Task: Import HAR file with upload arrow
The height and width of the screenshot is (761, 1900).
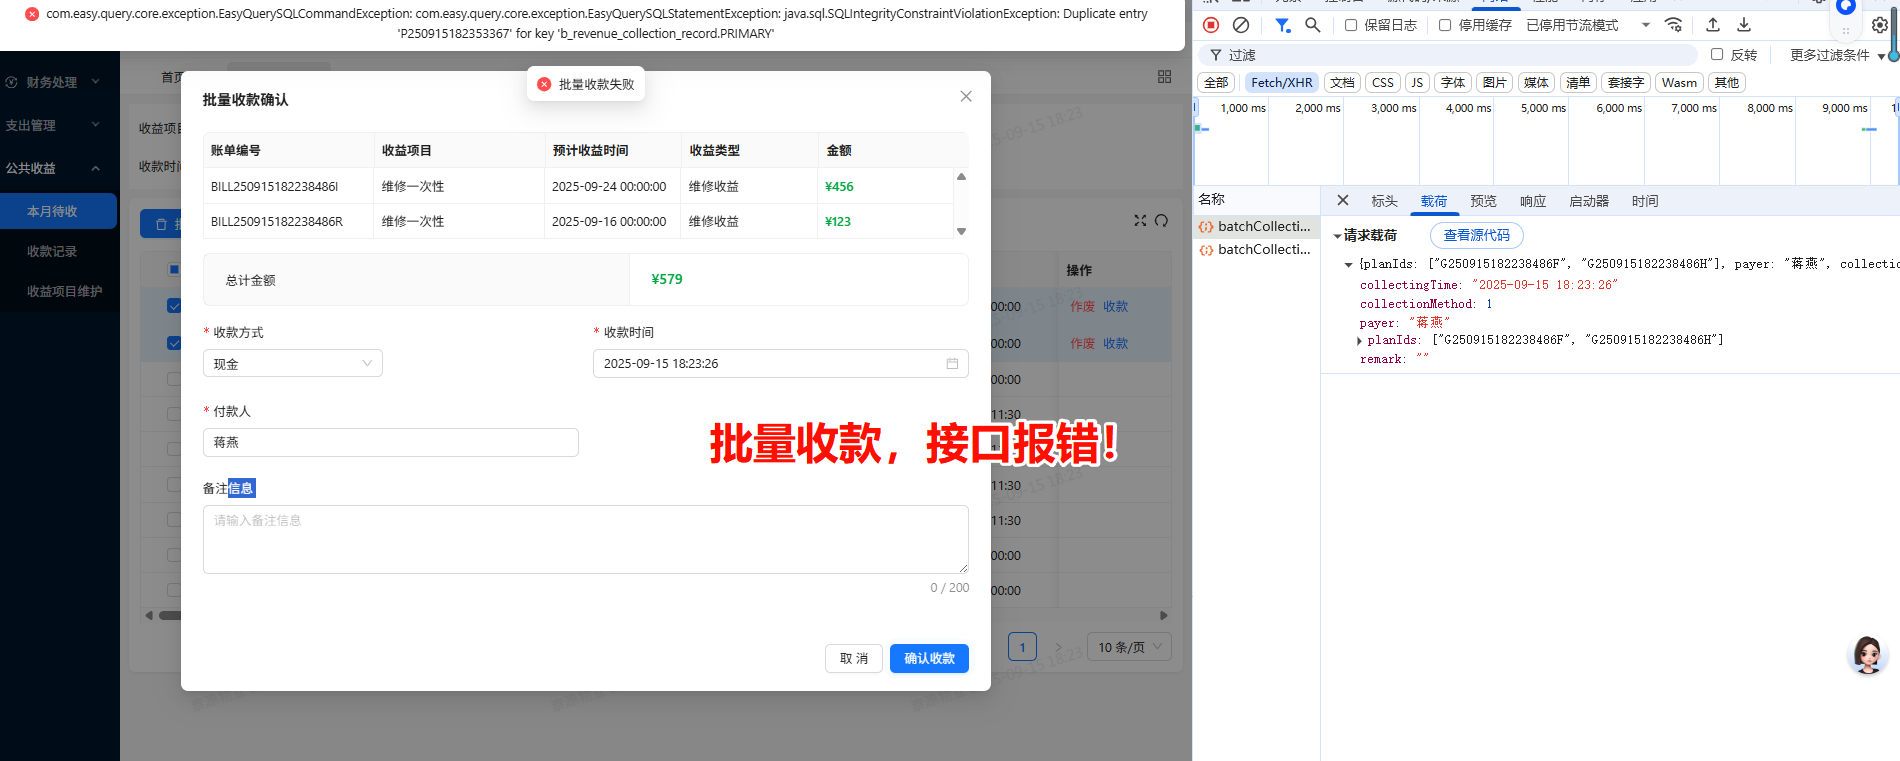Action: [1713, 25]
